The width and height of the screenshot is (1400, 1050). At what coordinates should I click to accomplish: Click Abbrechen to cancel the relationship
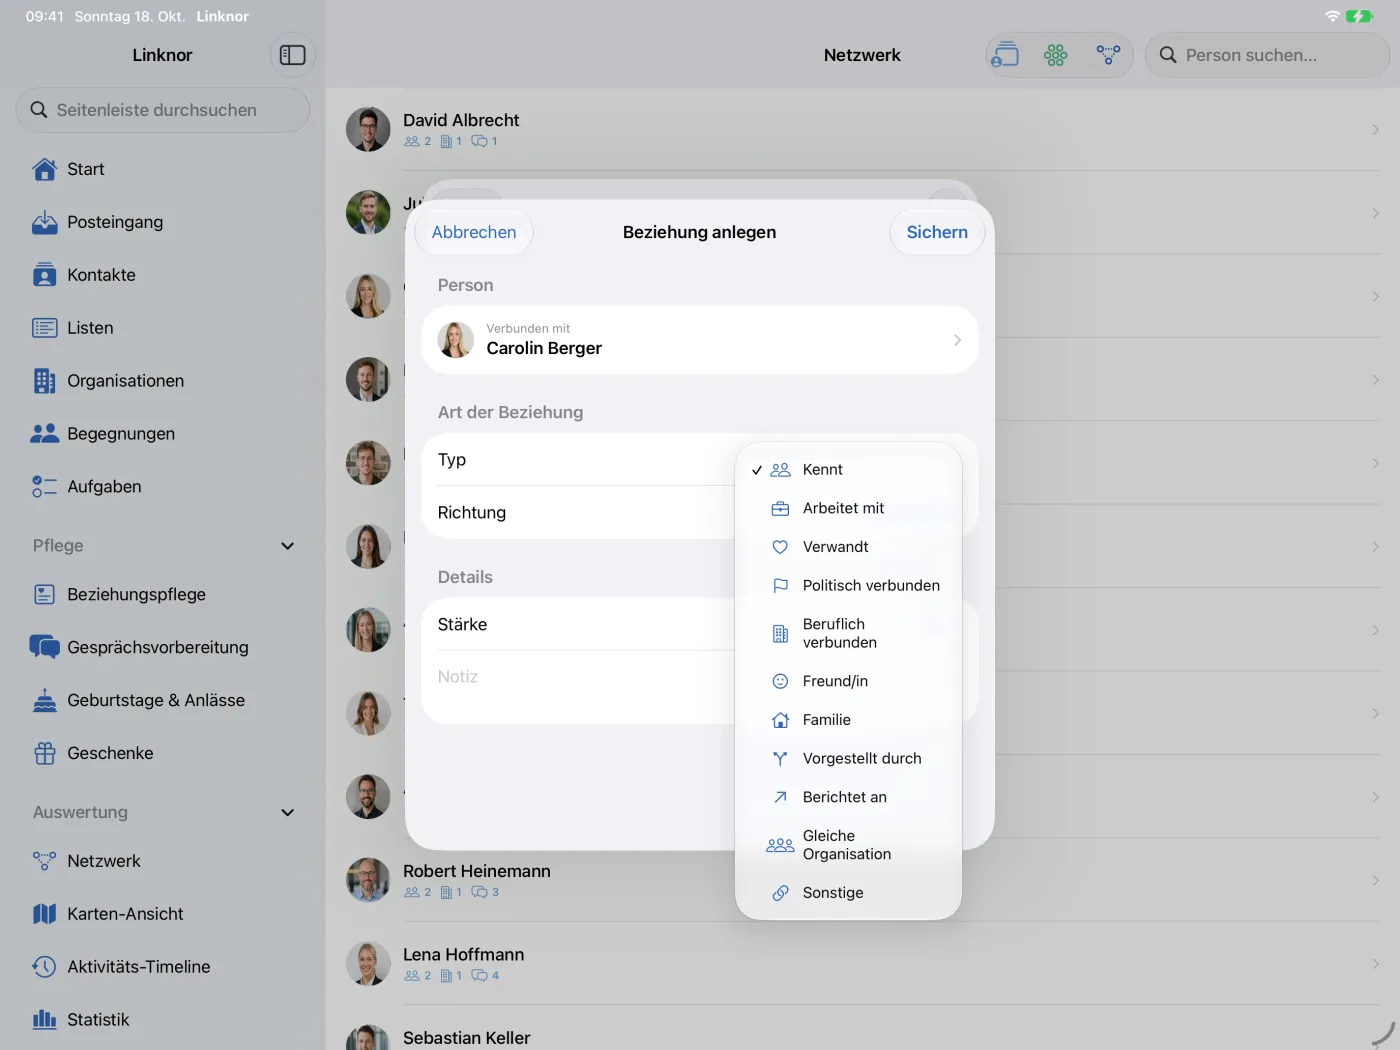[474, 232]
